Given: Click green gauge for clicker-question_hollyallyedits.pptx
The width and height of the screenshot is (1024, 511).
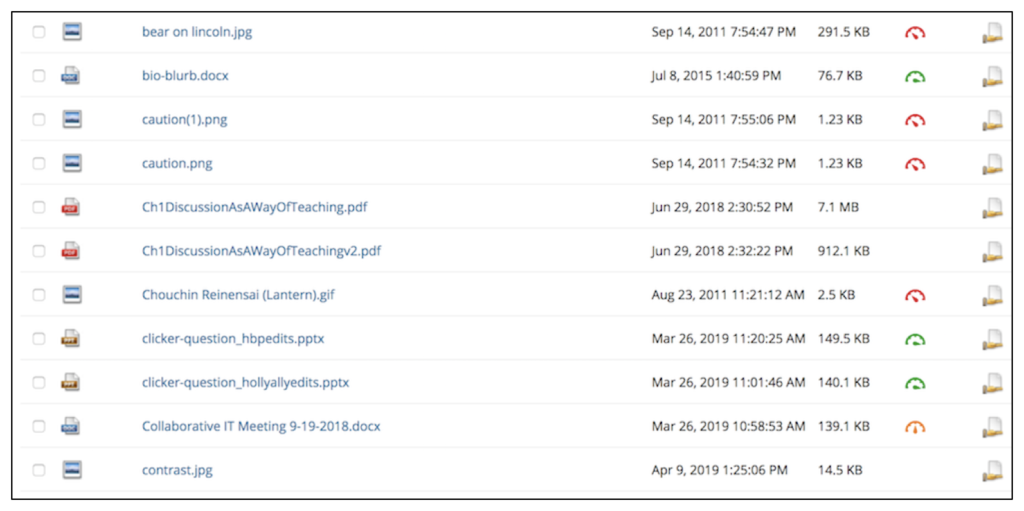Looking at the screenshot, I should 915,383.
